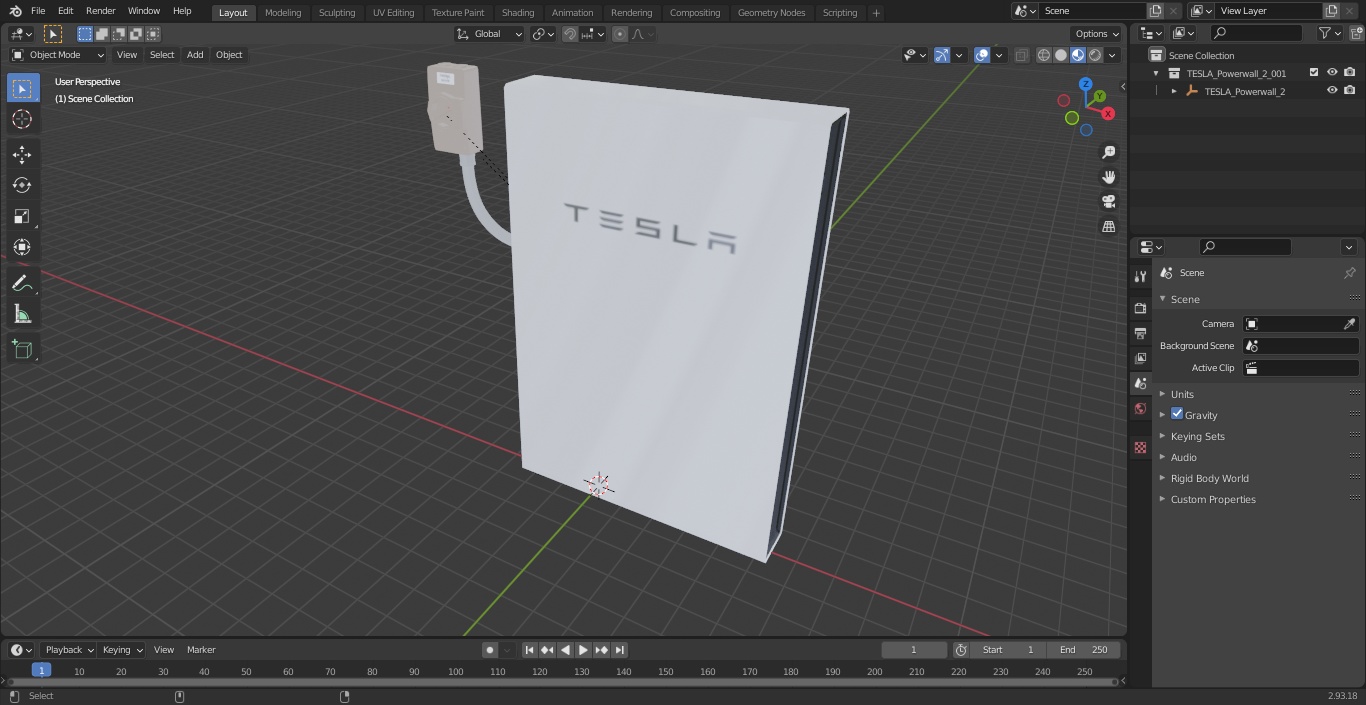Switch to the Shading workspace tab
Image resolution: width=1366 pixels, height=705 pixels.
click(517, 12)
